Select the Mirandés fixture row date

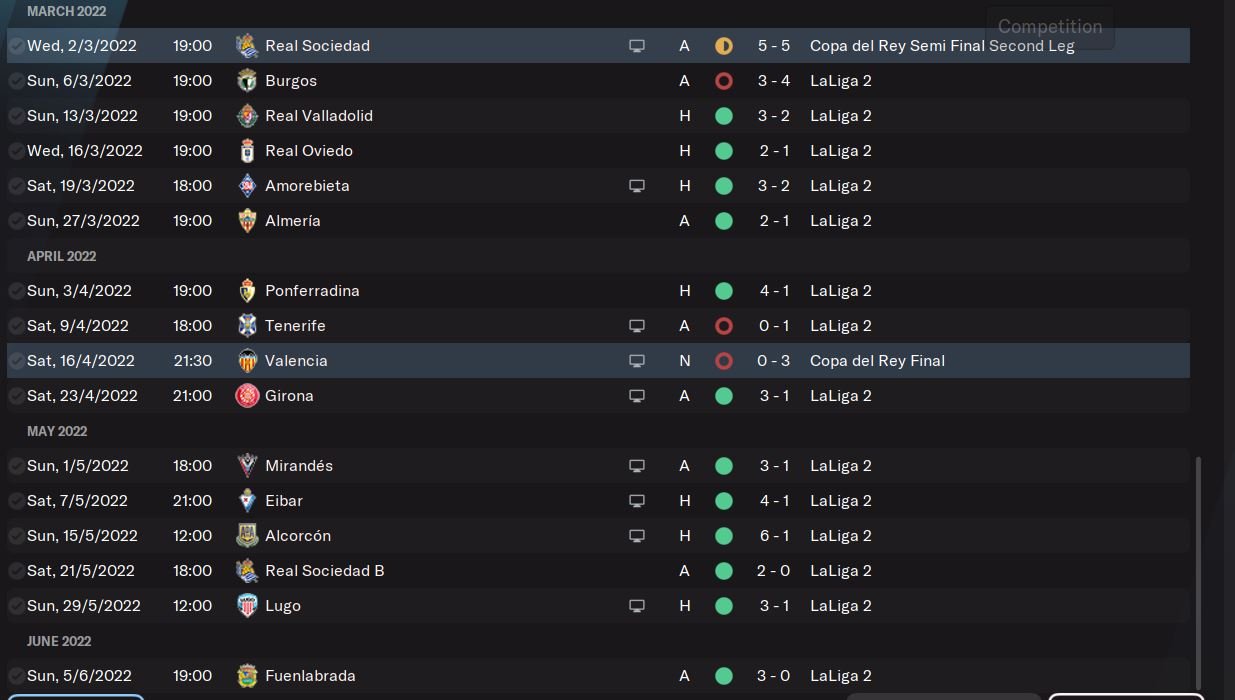click(78, 466)
